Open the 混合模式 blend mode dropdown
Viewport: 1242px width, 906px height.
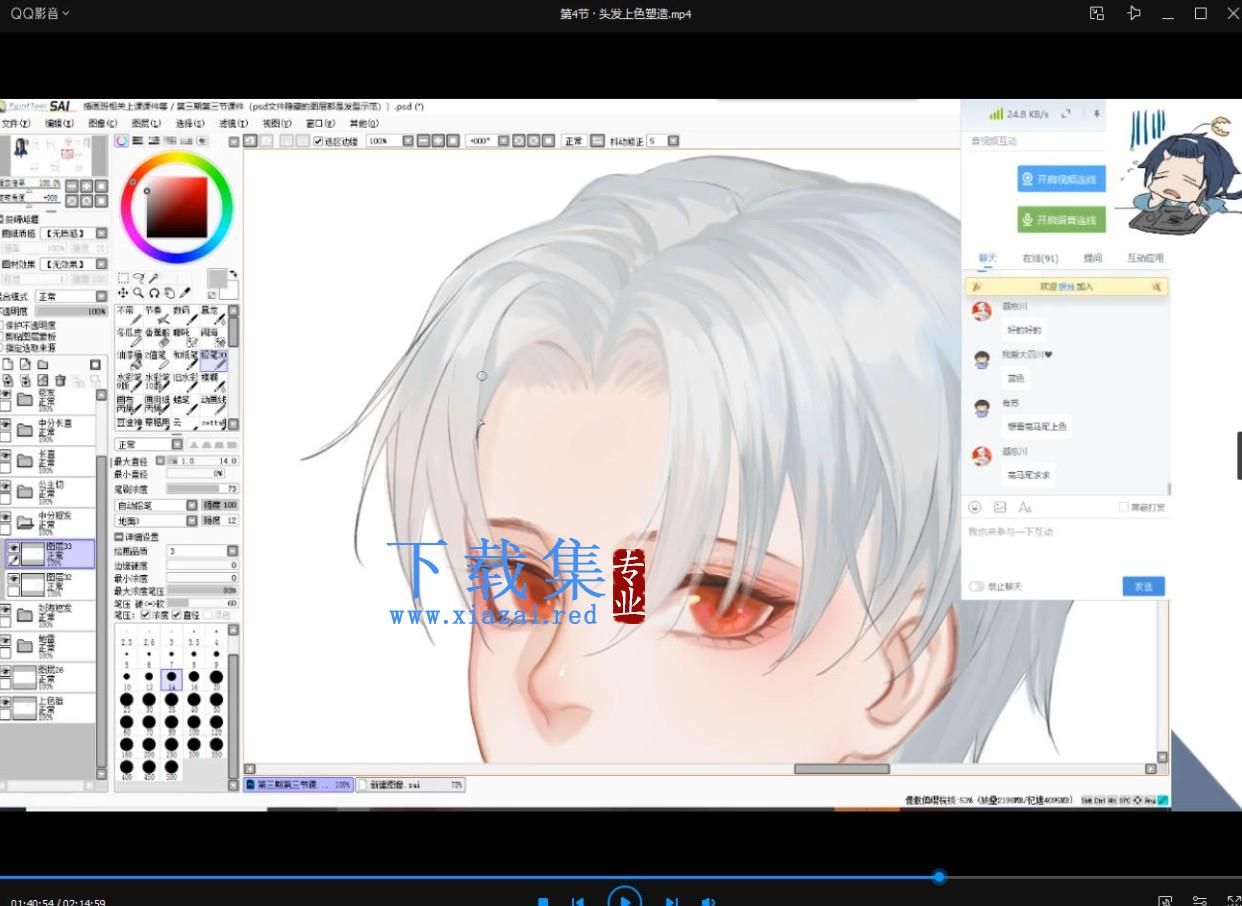(x=101, y=297)
